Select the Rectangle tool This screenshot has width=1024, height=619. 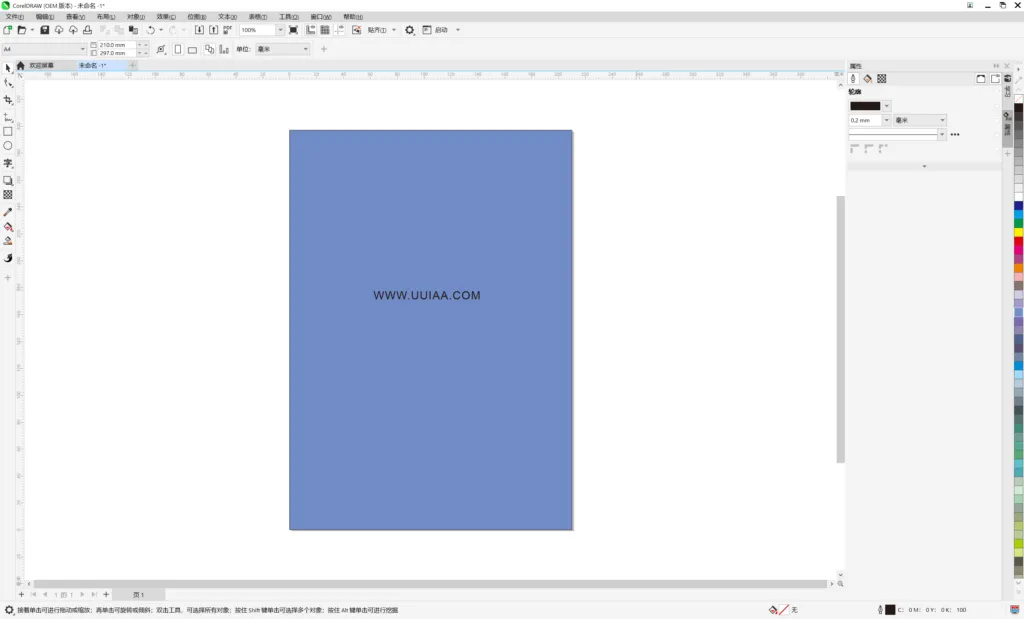click(8, 131)
